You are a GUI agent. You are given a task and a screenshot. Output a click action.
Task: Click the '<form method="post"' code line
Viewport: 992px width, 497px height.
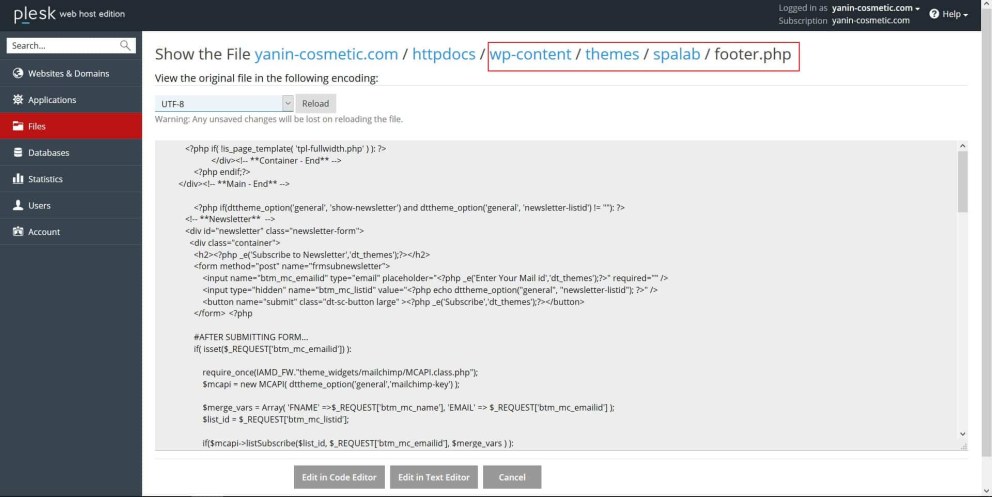pos(292,266)
